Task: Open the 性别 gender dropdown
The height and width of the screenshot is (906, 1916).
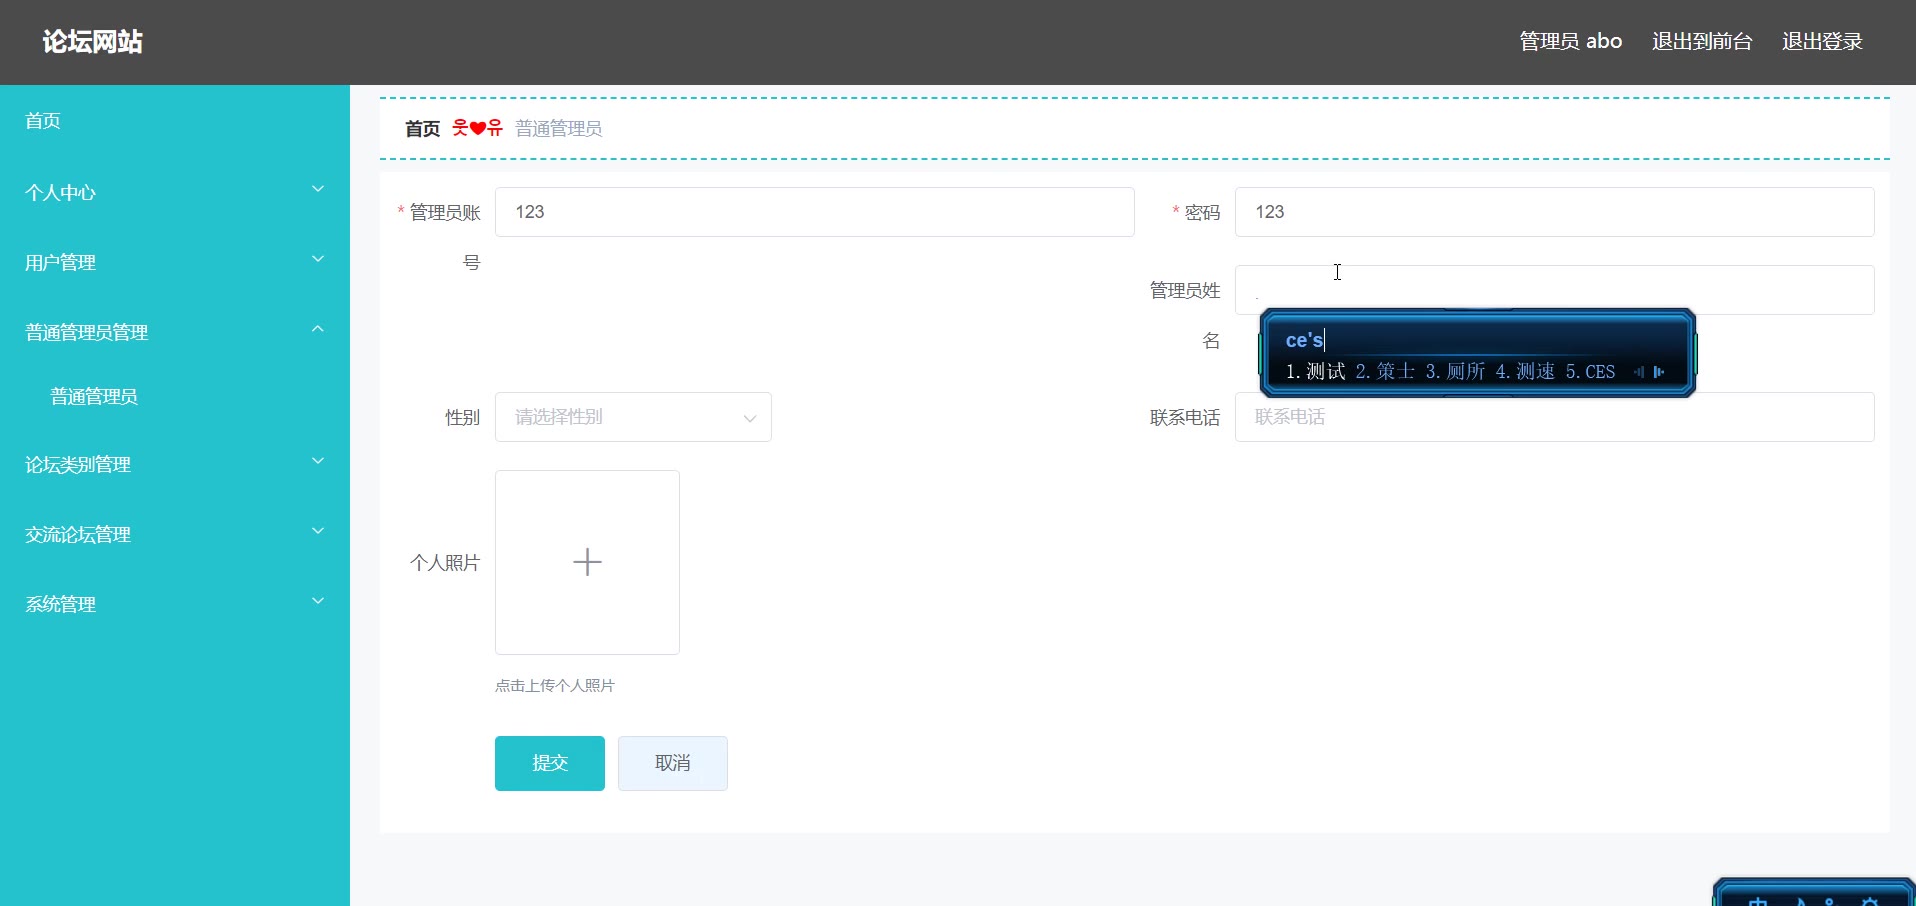Action: pyautogui.click(x=633, y=417)
